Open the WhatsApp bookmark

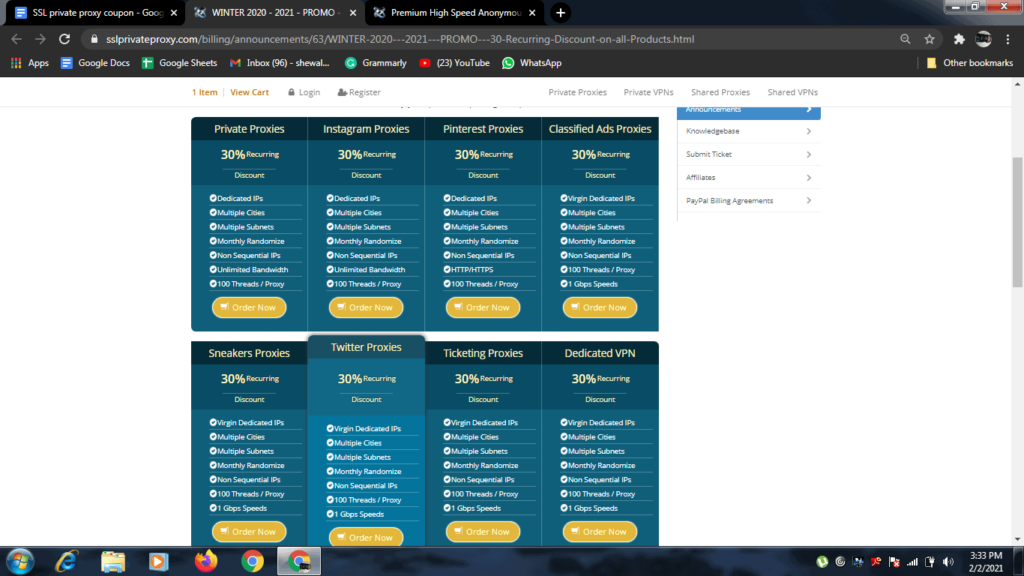(x=532, y=63)
